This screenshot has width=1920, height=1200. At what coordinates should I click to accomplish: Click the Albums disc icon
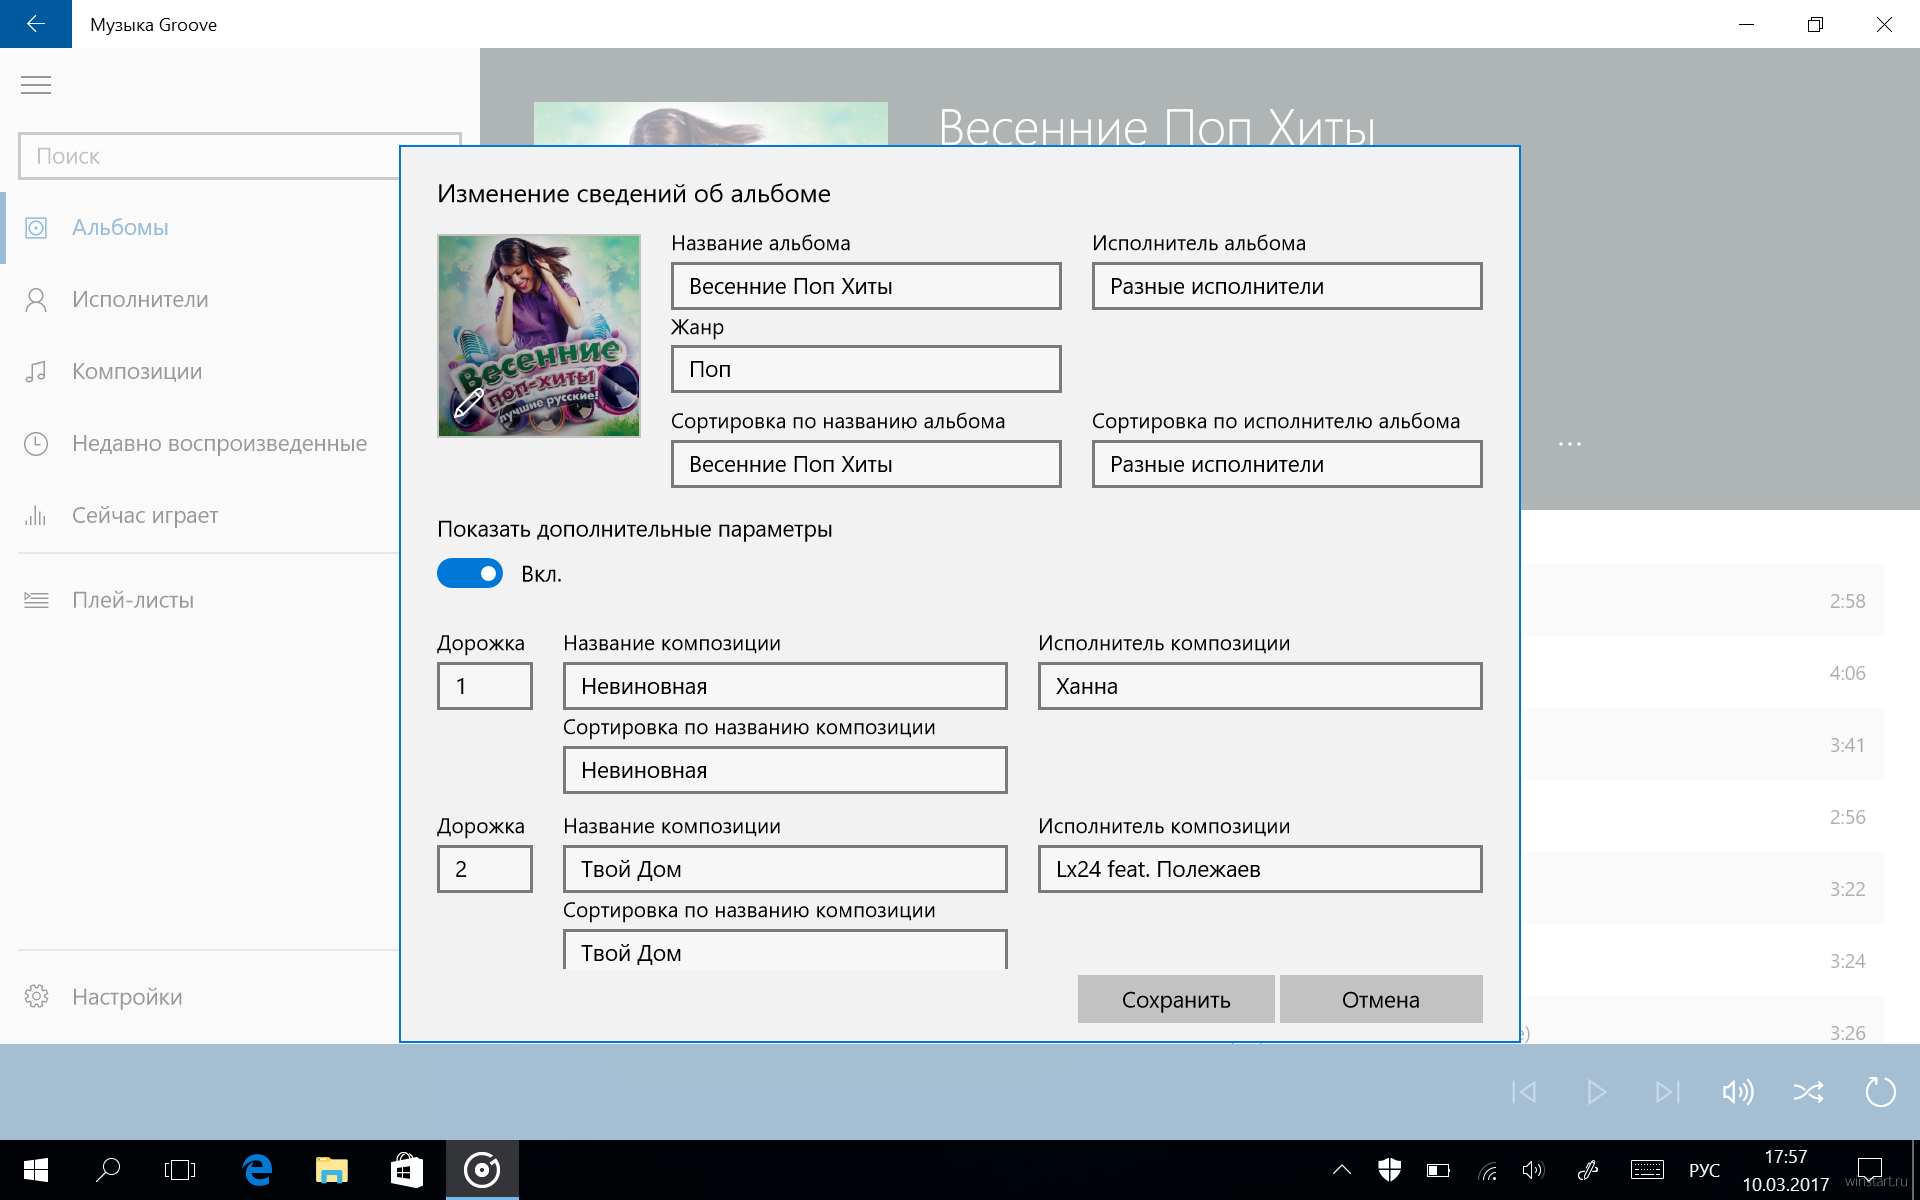(x=36, y=228)
